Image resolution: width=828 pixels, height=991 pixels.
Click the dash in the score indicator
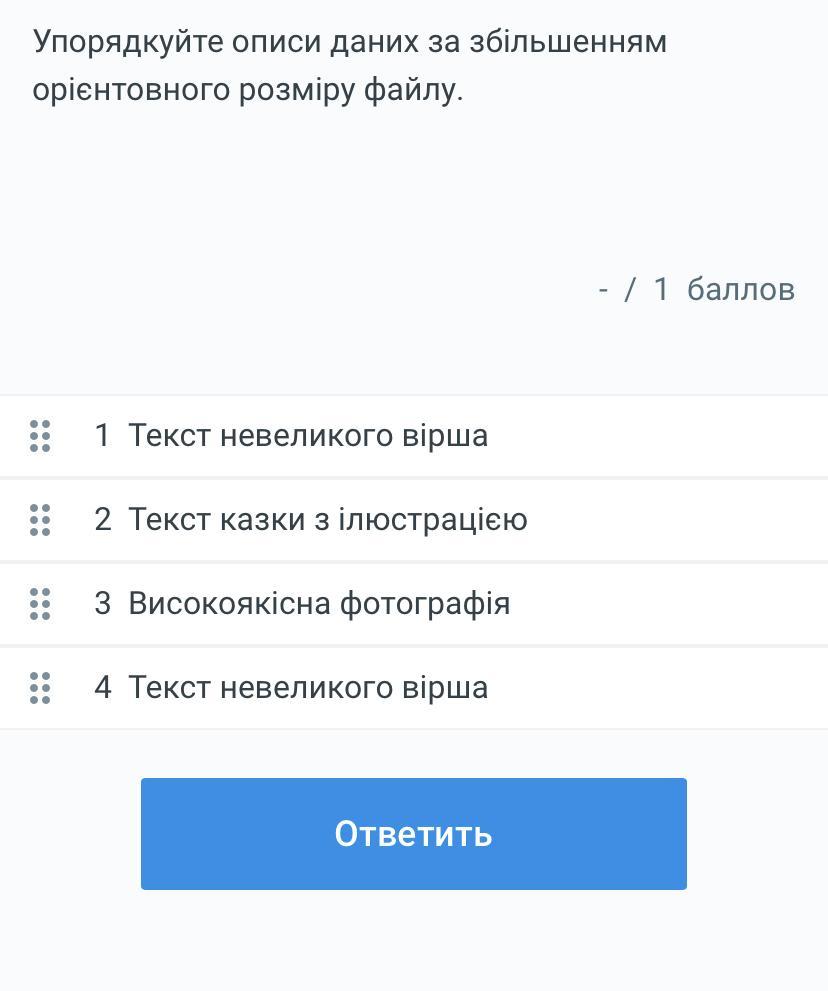[603, 291]
